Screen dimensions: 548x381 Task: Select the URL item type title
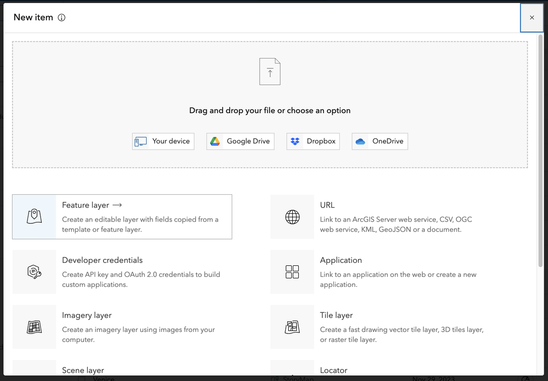[x=327, y=205]
